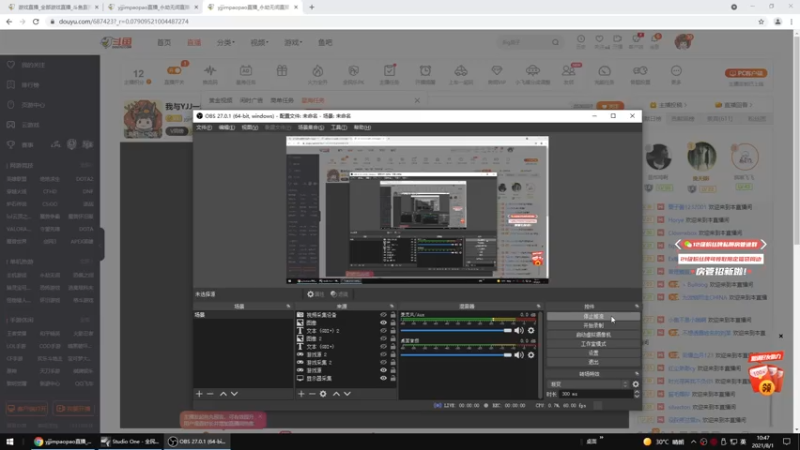The width and height of the screenshot is (800, 450).
Task: Add a new scene with the plus icon
Action: point(199,394)
